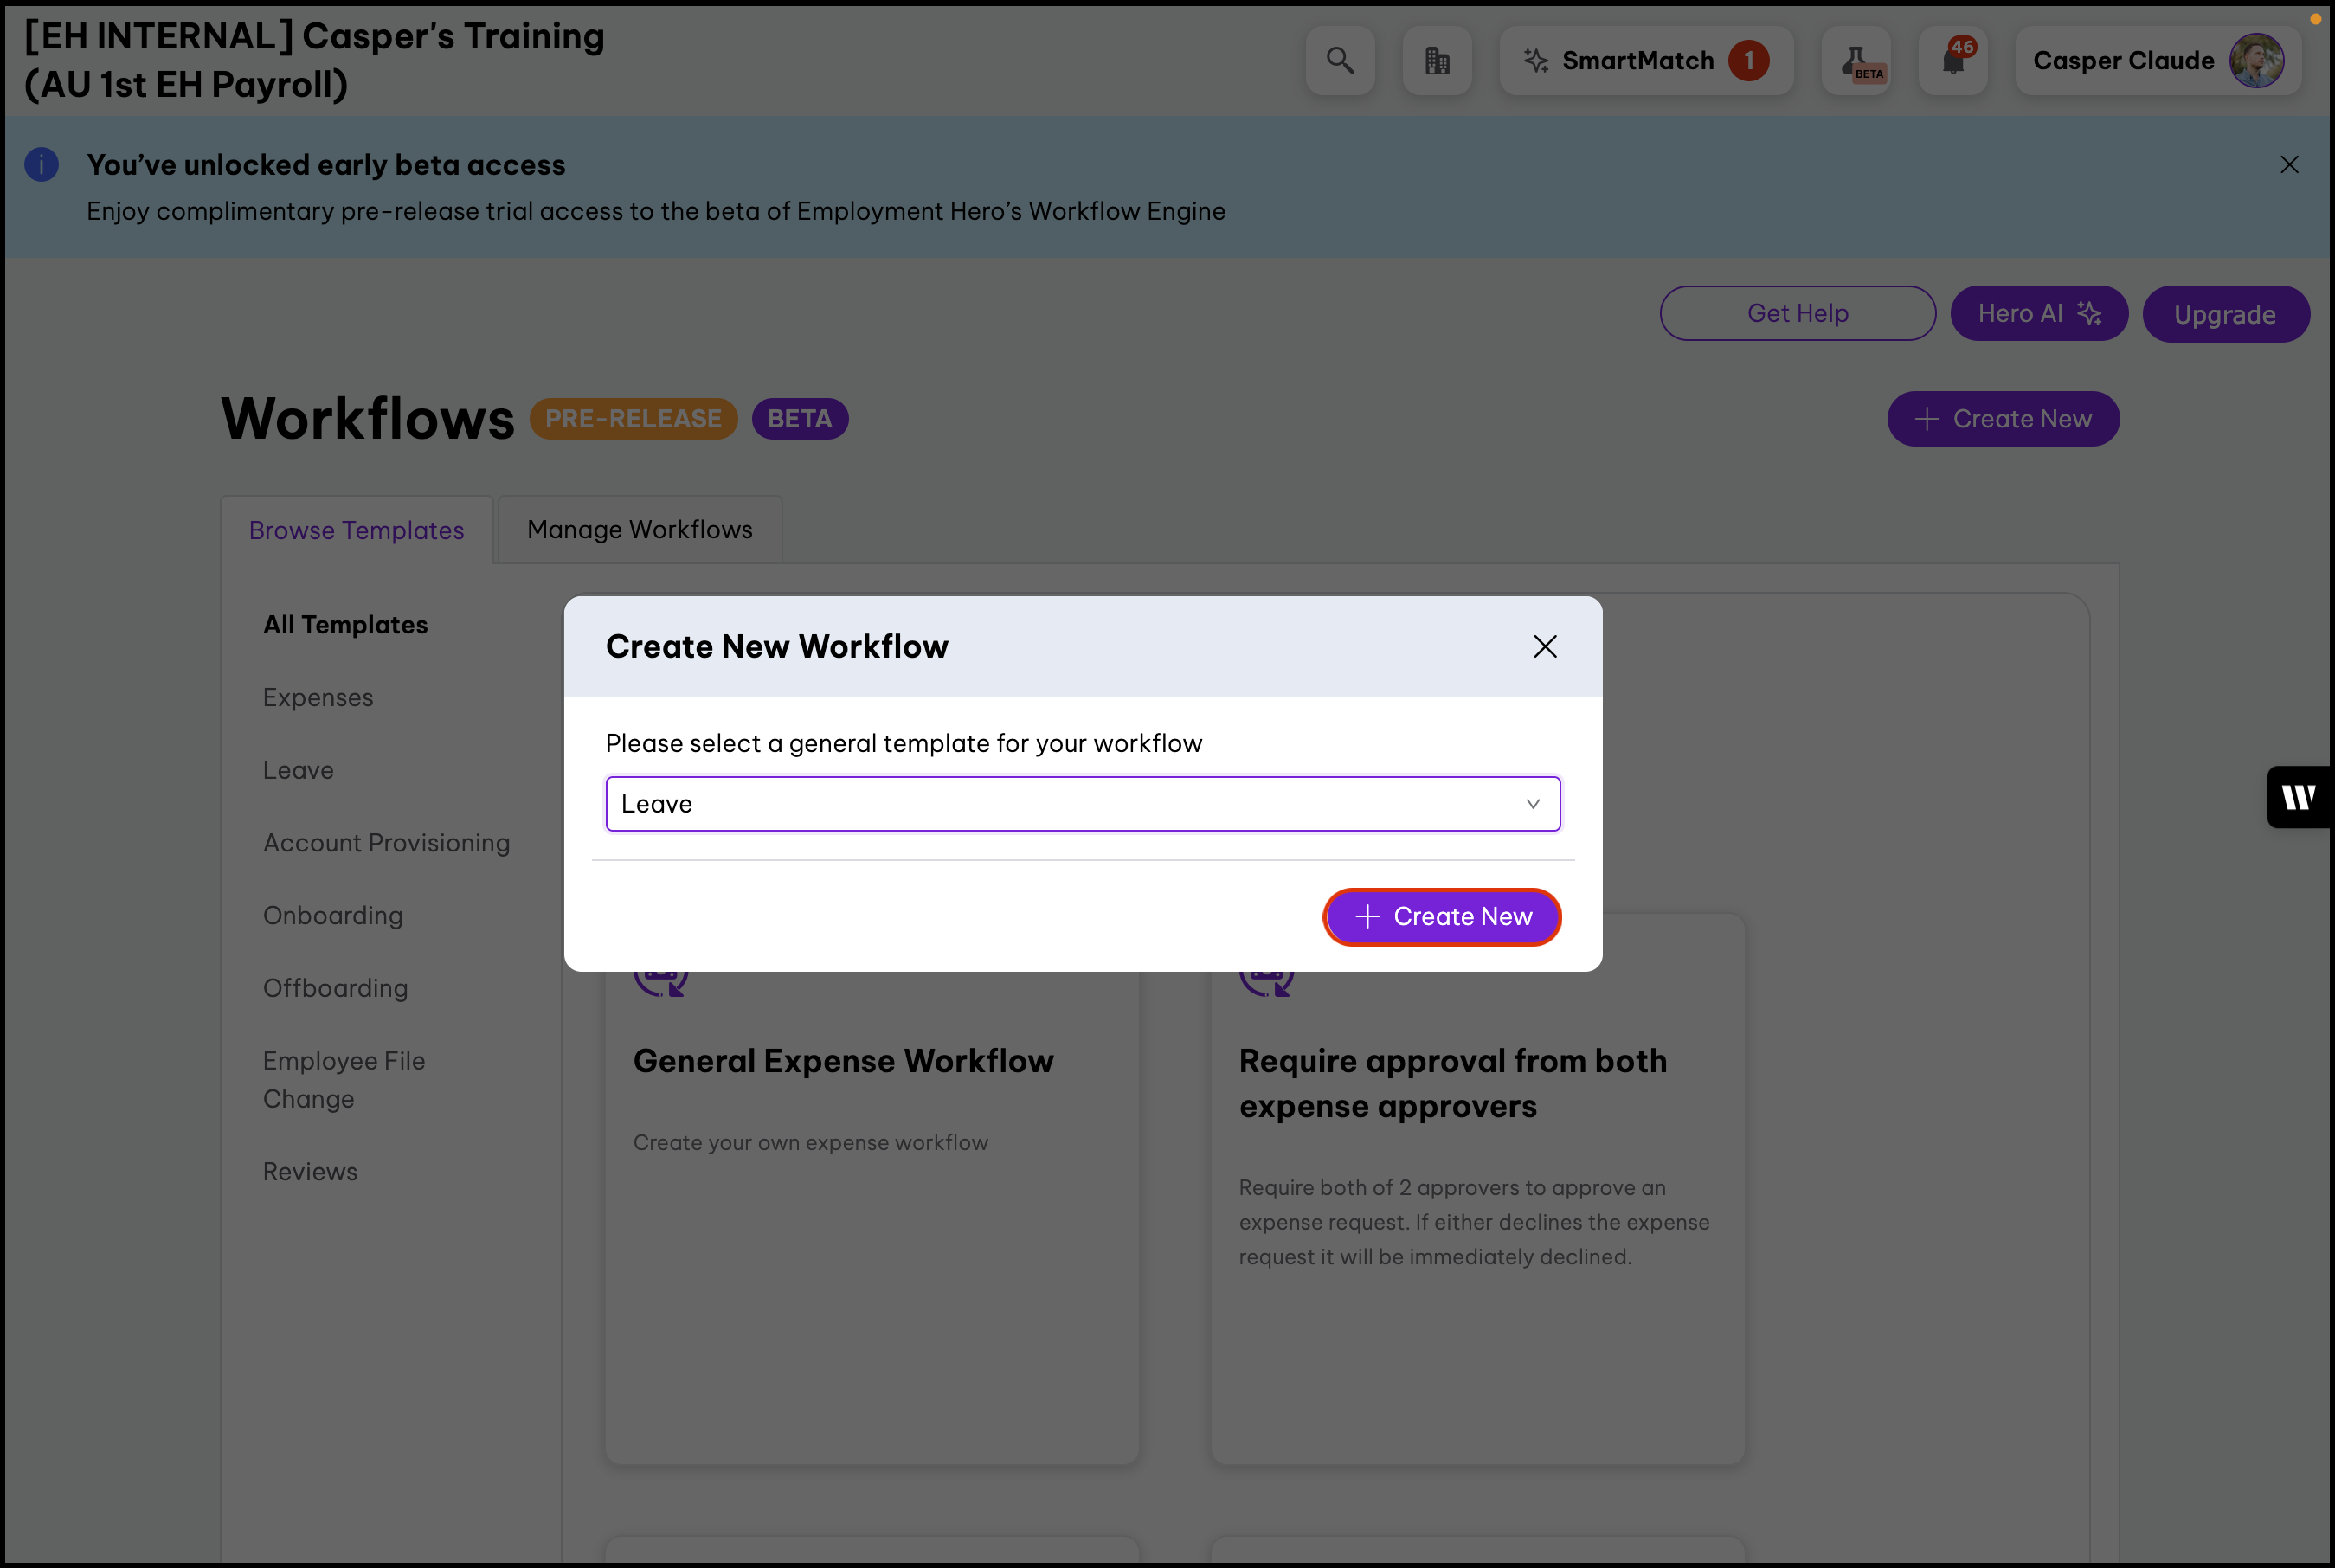The image size is (2335, 1568).
Task: Select the Browse Templates tab
Action: pos(357,530)
